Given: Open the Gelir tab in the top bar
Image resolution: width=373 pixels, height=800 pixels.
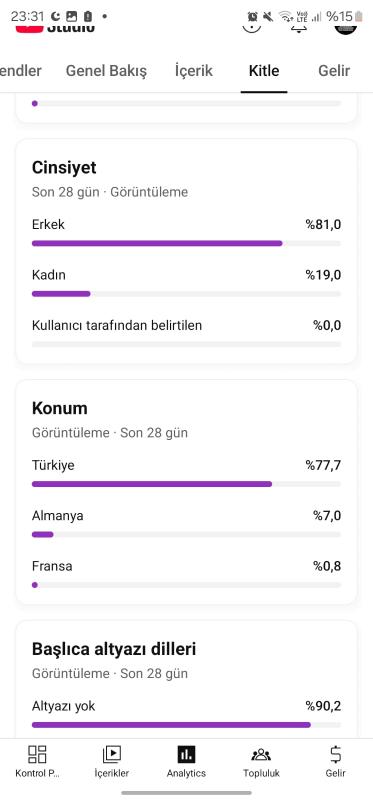Looking at the screenshot, I should coord(334,71).
